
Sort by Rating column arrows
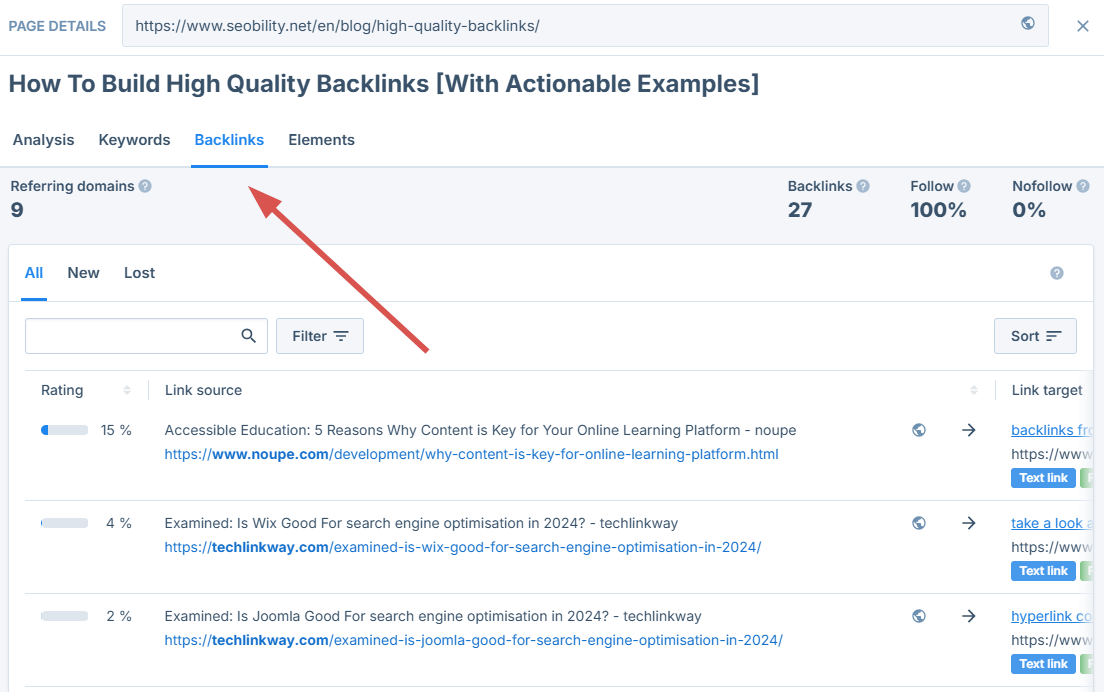click(x=127, y=390)
